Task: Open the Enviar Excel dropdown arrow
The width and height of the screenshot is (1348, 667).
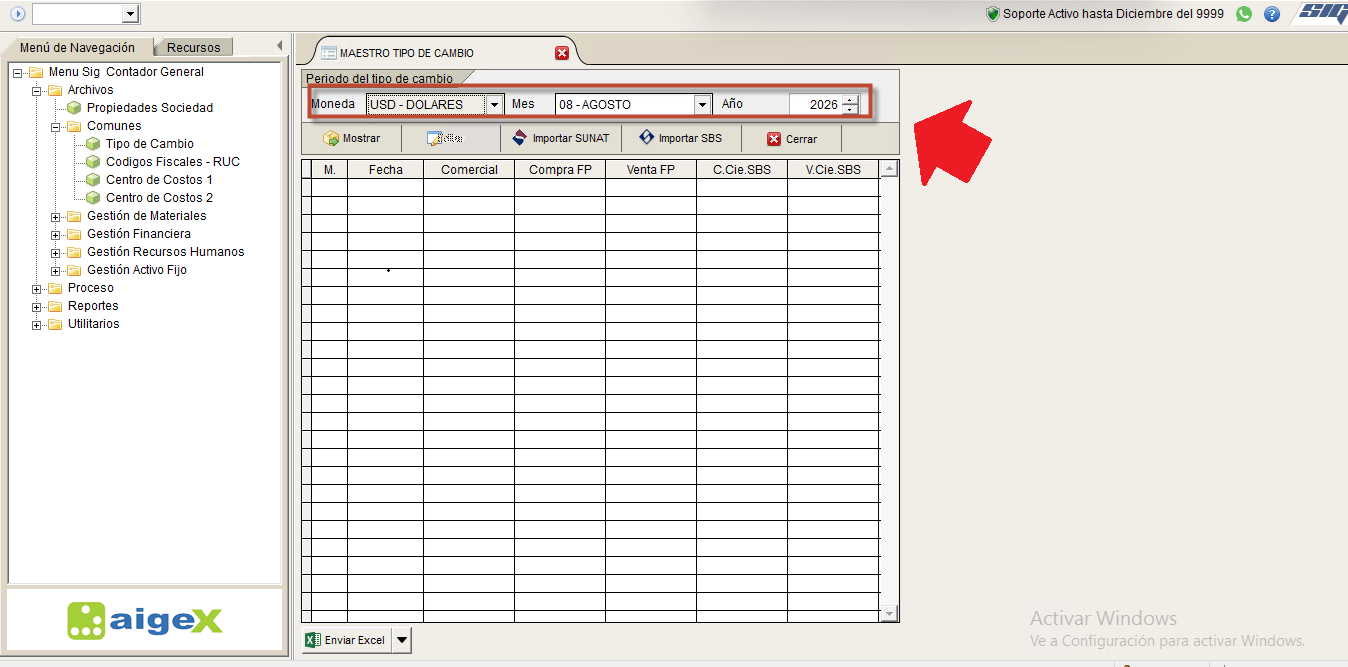Action: coord(401,640)
